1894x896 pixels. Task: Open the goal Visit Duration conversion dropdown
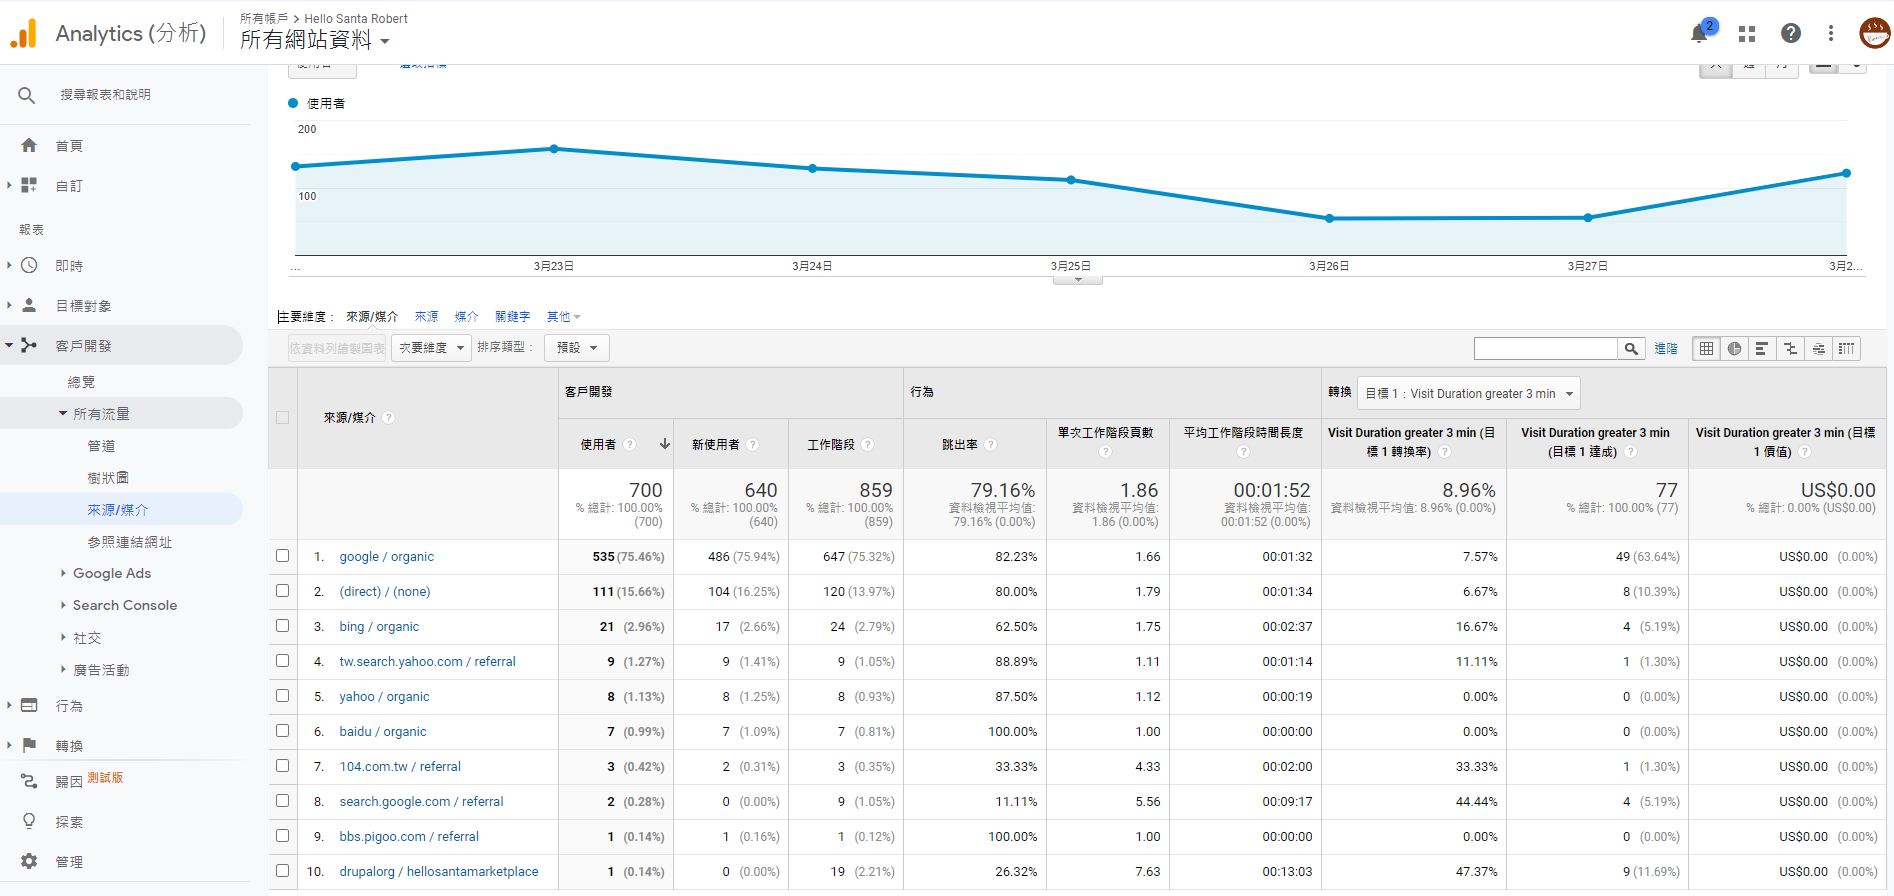pos(1468,394)
